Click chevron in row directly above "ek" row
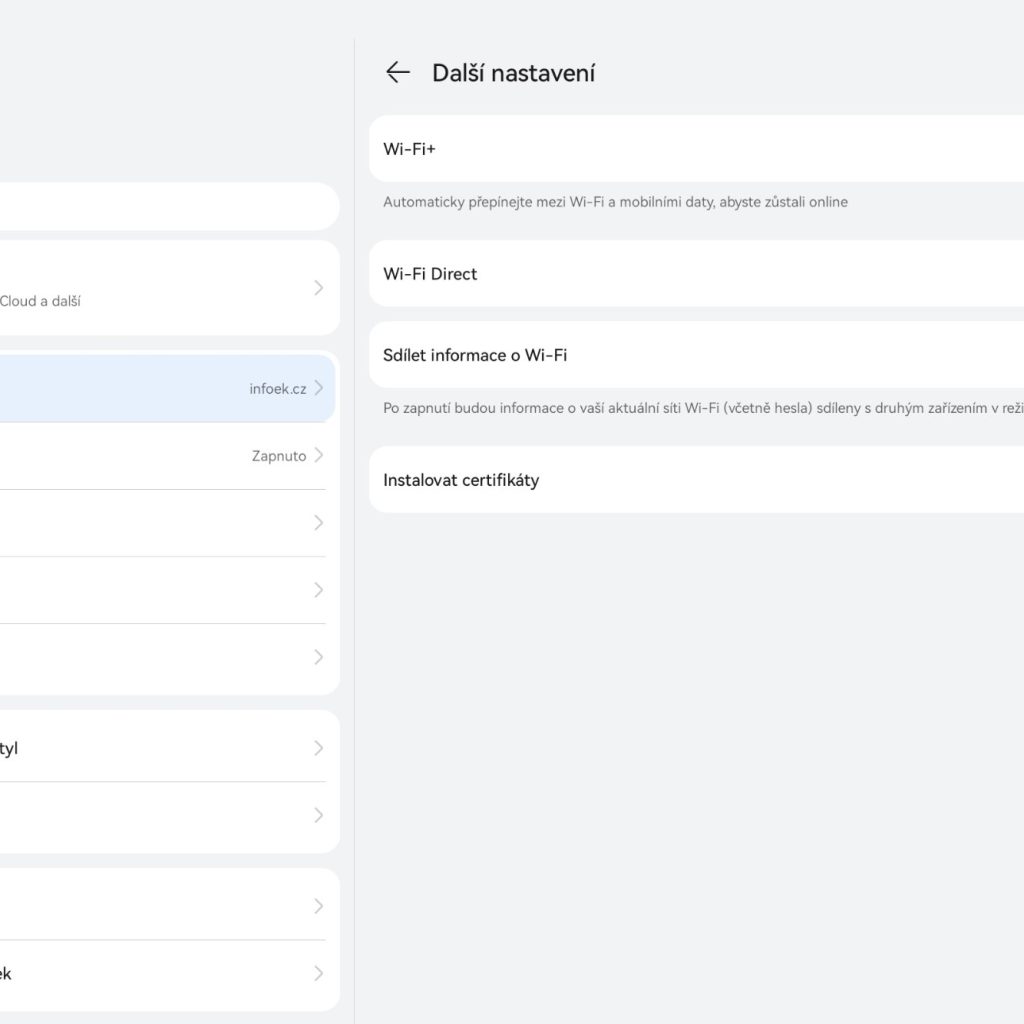 318,906
